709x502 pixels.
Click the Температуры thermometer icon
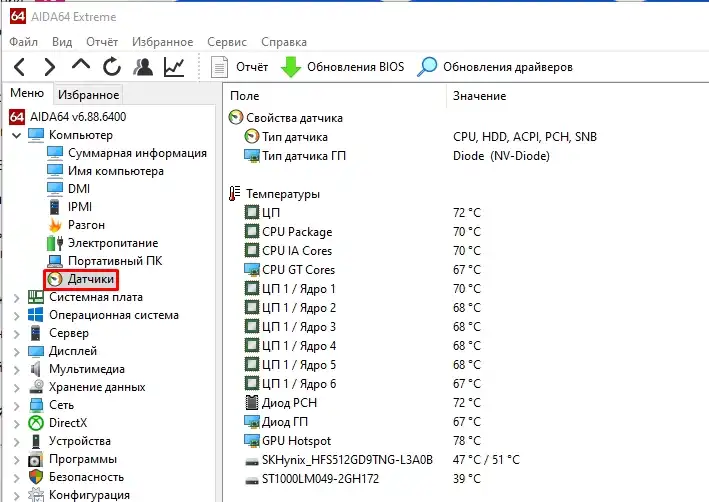(234, 194)
